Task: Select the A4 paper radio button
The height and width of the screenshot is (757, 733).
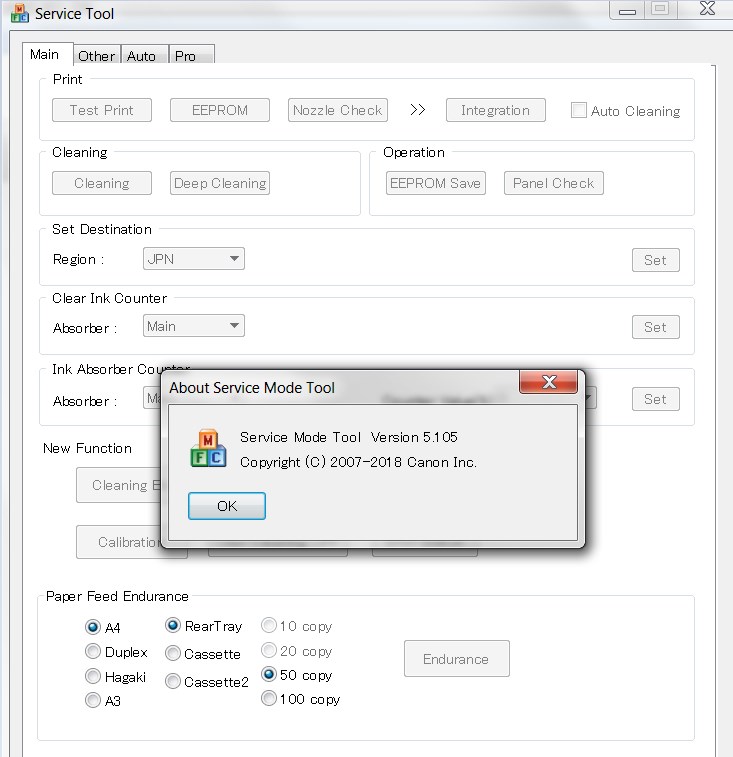Action: [x=93, y=627]
